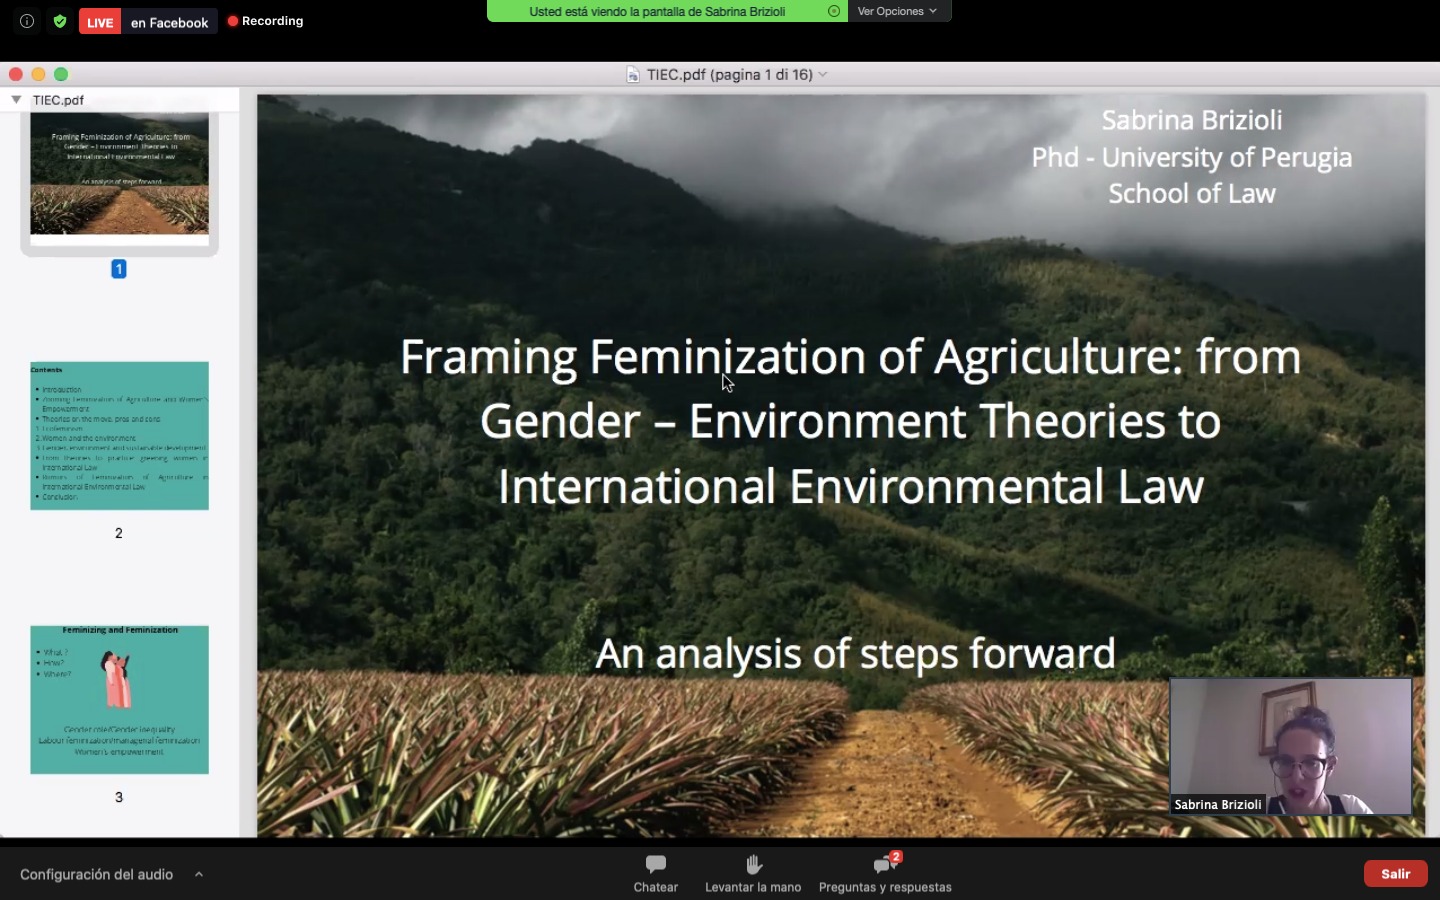The width and height of the screenshot is (1440, 900).
Task: Click the green encryption shield icon
Action: [60, 21]
